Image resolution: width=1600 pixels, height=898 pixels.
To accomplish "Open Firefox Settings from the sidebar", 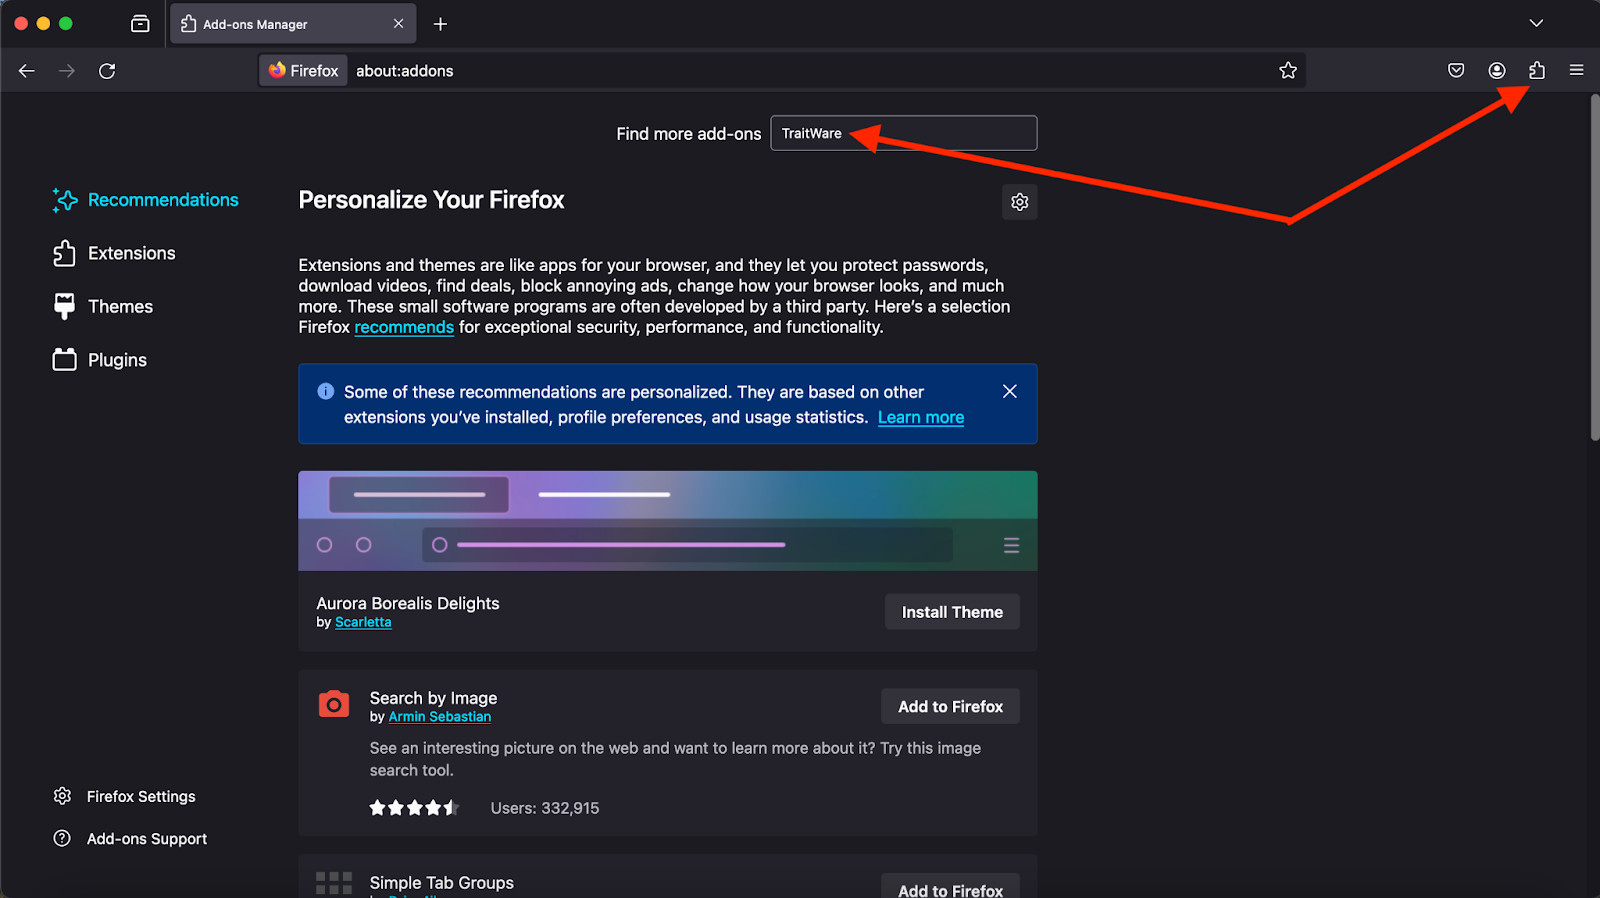I will coord(125,796).
